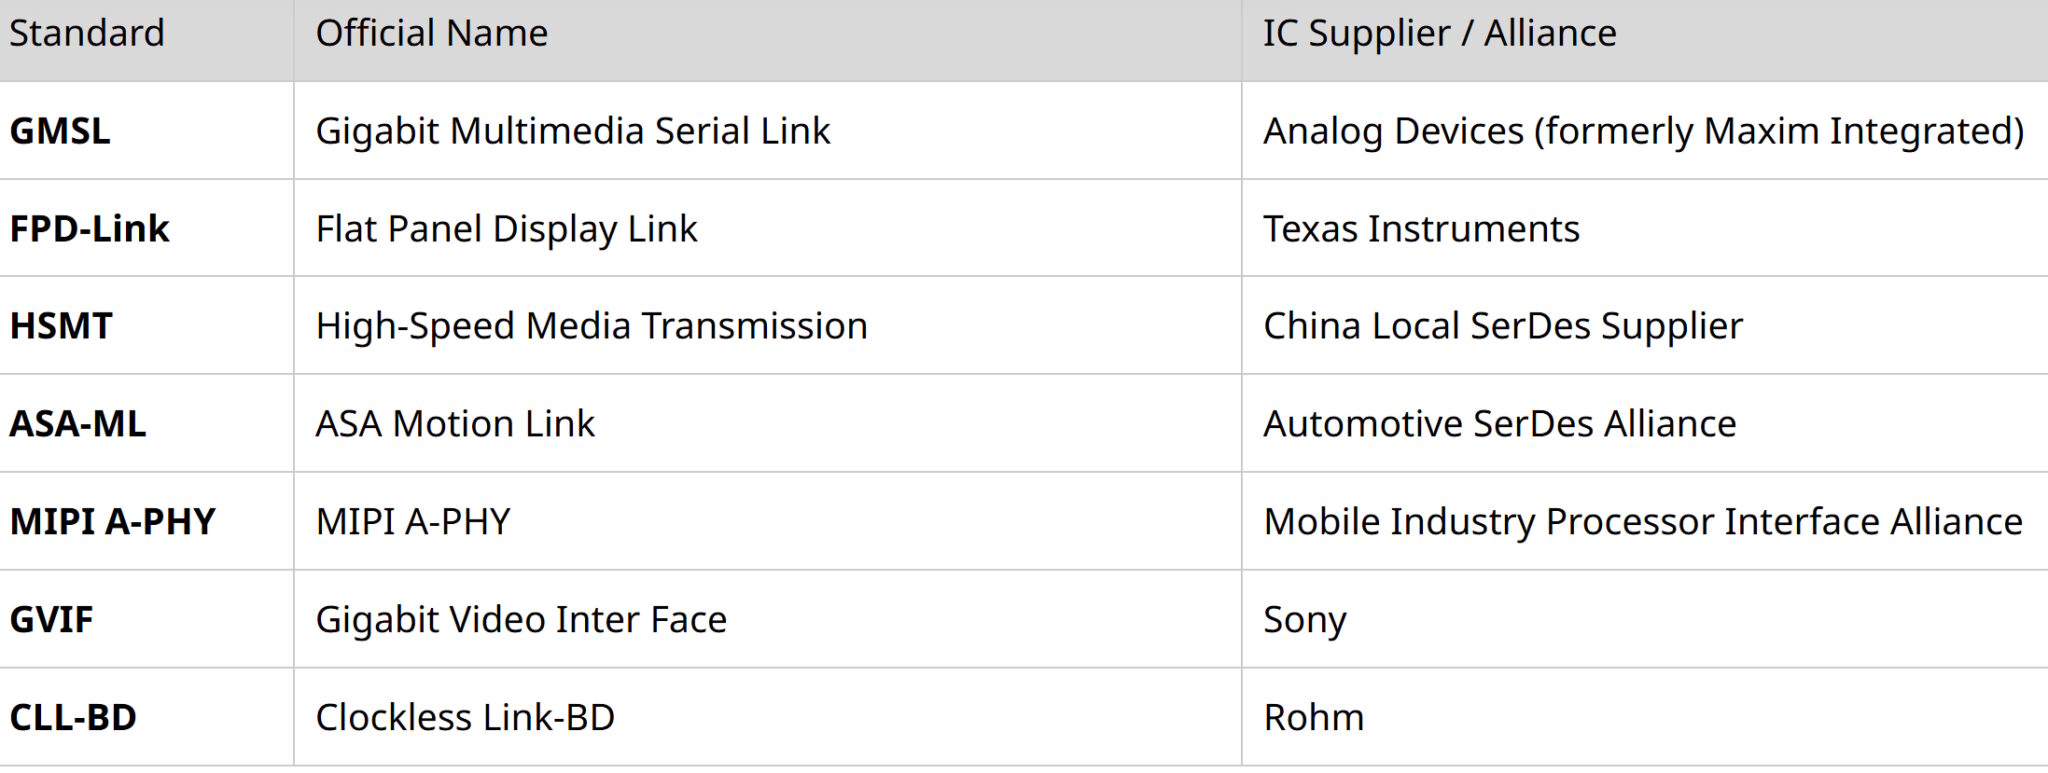Select the ASA Motion Link cell

tap(455, 424)
